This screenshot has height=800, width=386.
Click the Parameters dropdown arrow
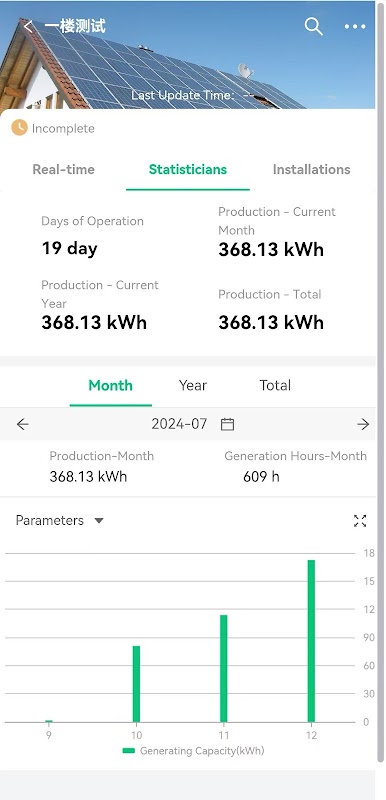99,521
